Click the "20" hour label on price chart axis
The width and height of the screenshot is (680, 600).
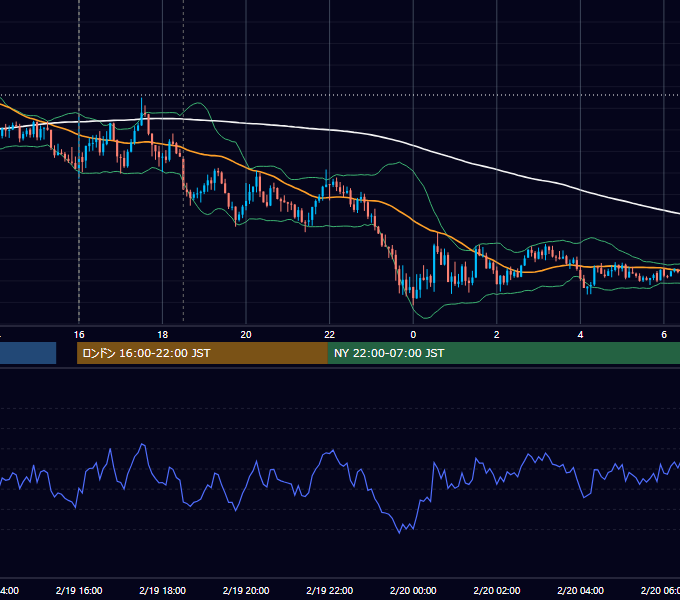point(246,335)
